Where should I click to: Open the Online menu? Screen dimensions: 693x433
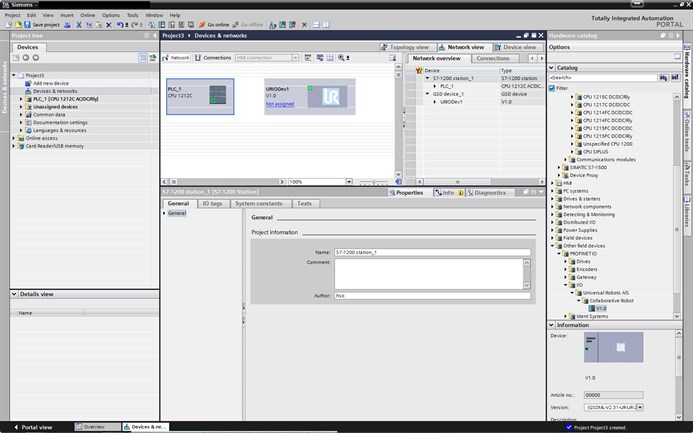coord(88,15)
